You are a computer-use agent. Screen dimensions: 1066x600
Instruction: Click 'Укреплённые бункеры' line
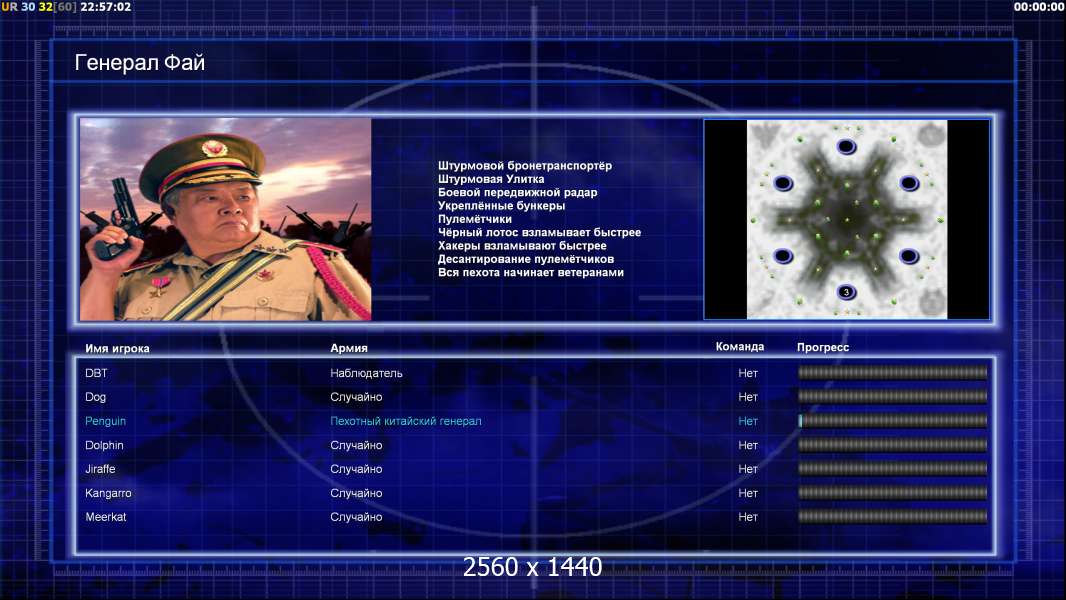(x=502, y=206)
